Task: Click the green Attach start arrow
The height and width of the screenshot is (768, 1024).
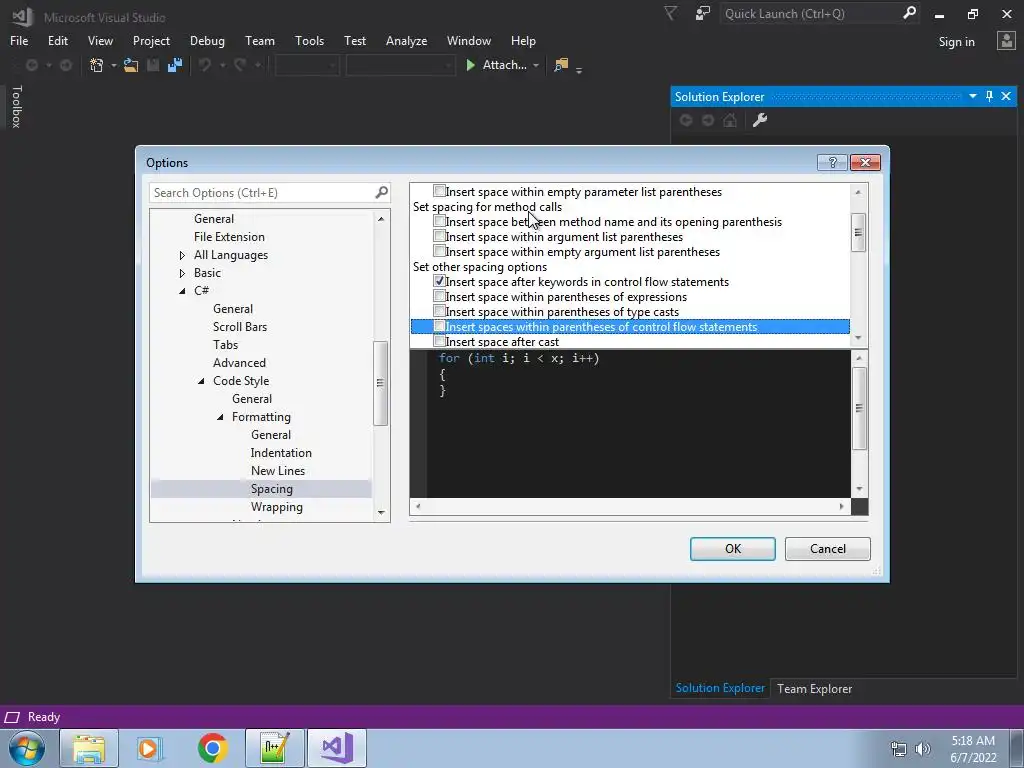Action: tap(470, 65)
